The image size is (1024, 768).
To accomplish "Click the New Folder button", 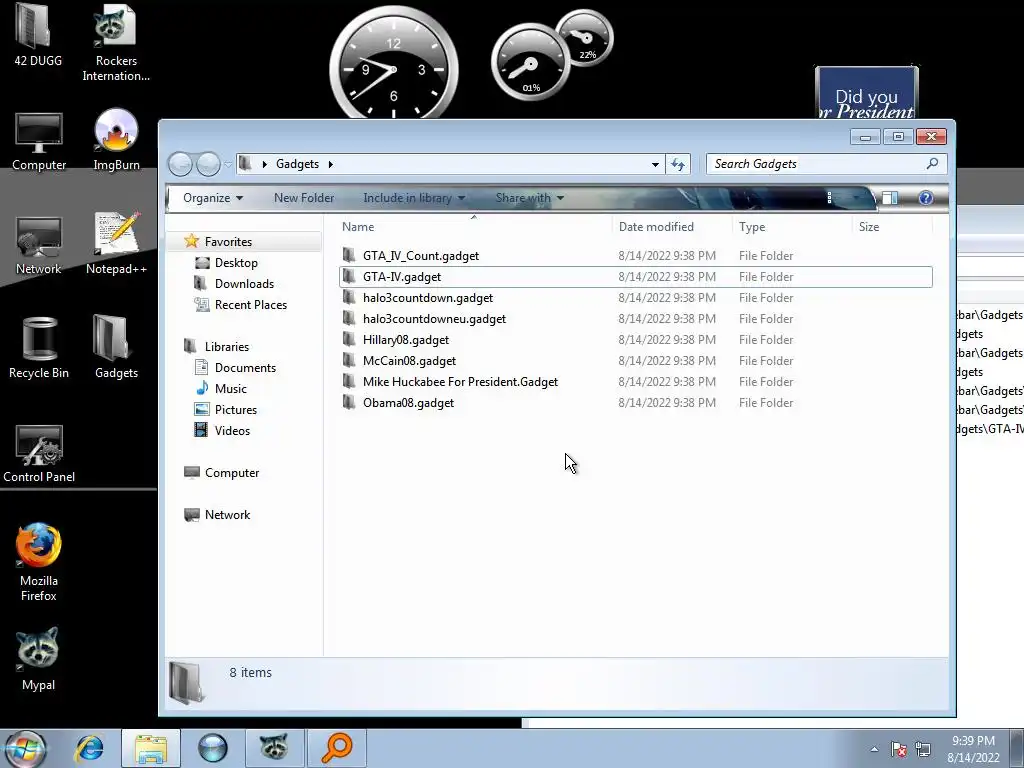I will [304, 198].
